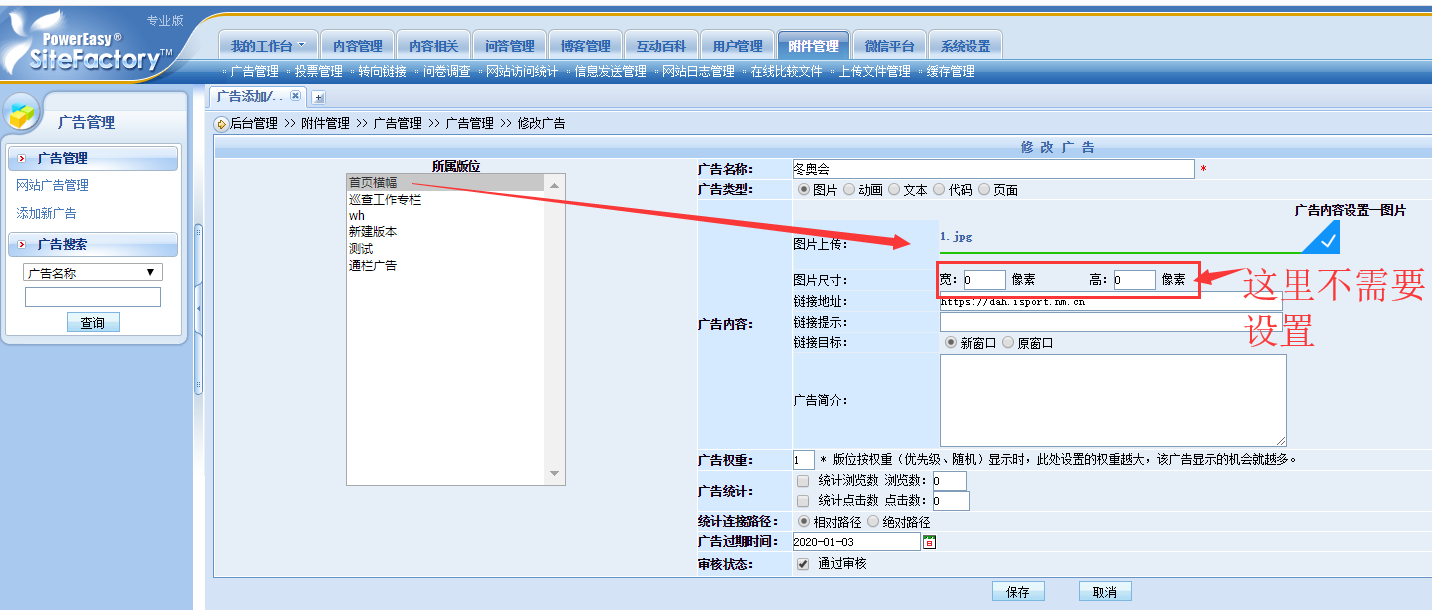Choose 原窗口 as link target
This screenshot has height=610, width=1432.
pos(1008,343)
